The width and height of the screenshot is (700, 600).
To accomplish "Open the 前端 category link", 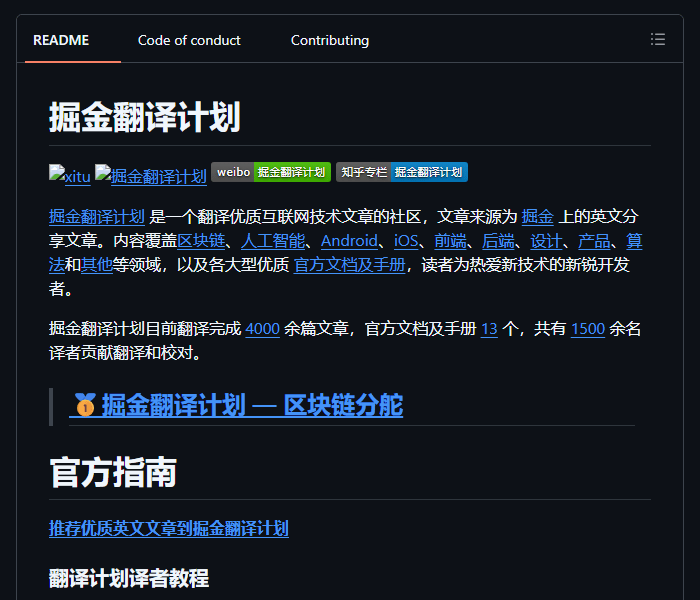I will click(x=450, y=241).
